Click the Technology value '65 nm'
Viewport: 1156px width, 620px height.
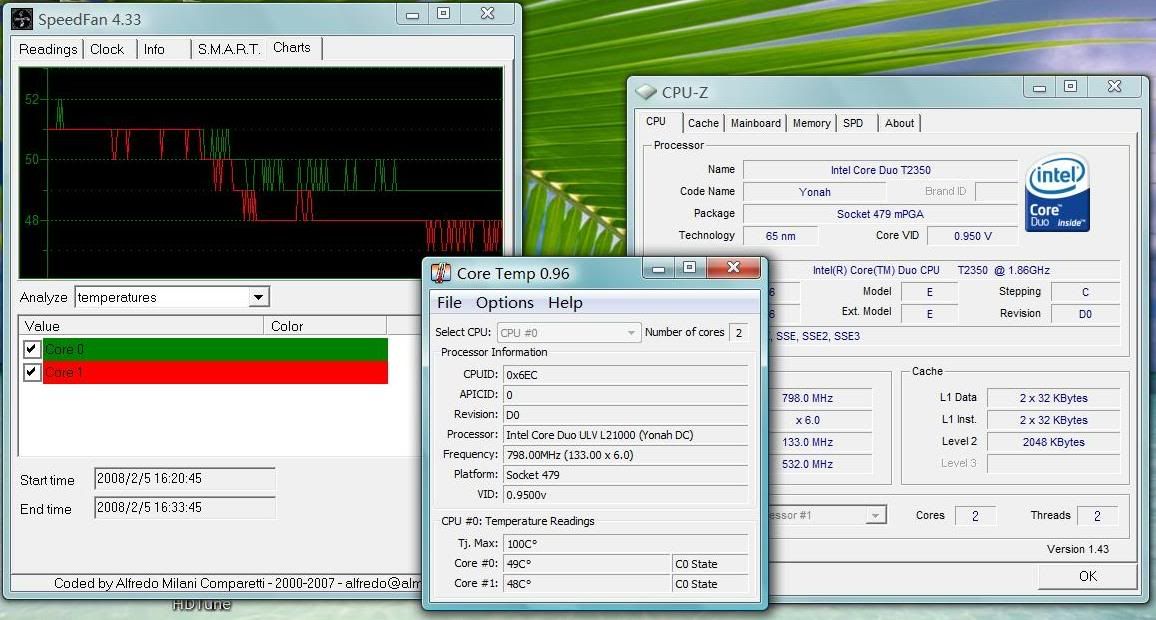780,236
